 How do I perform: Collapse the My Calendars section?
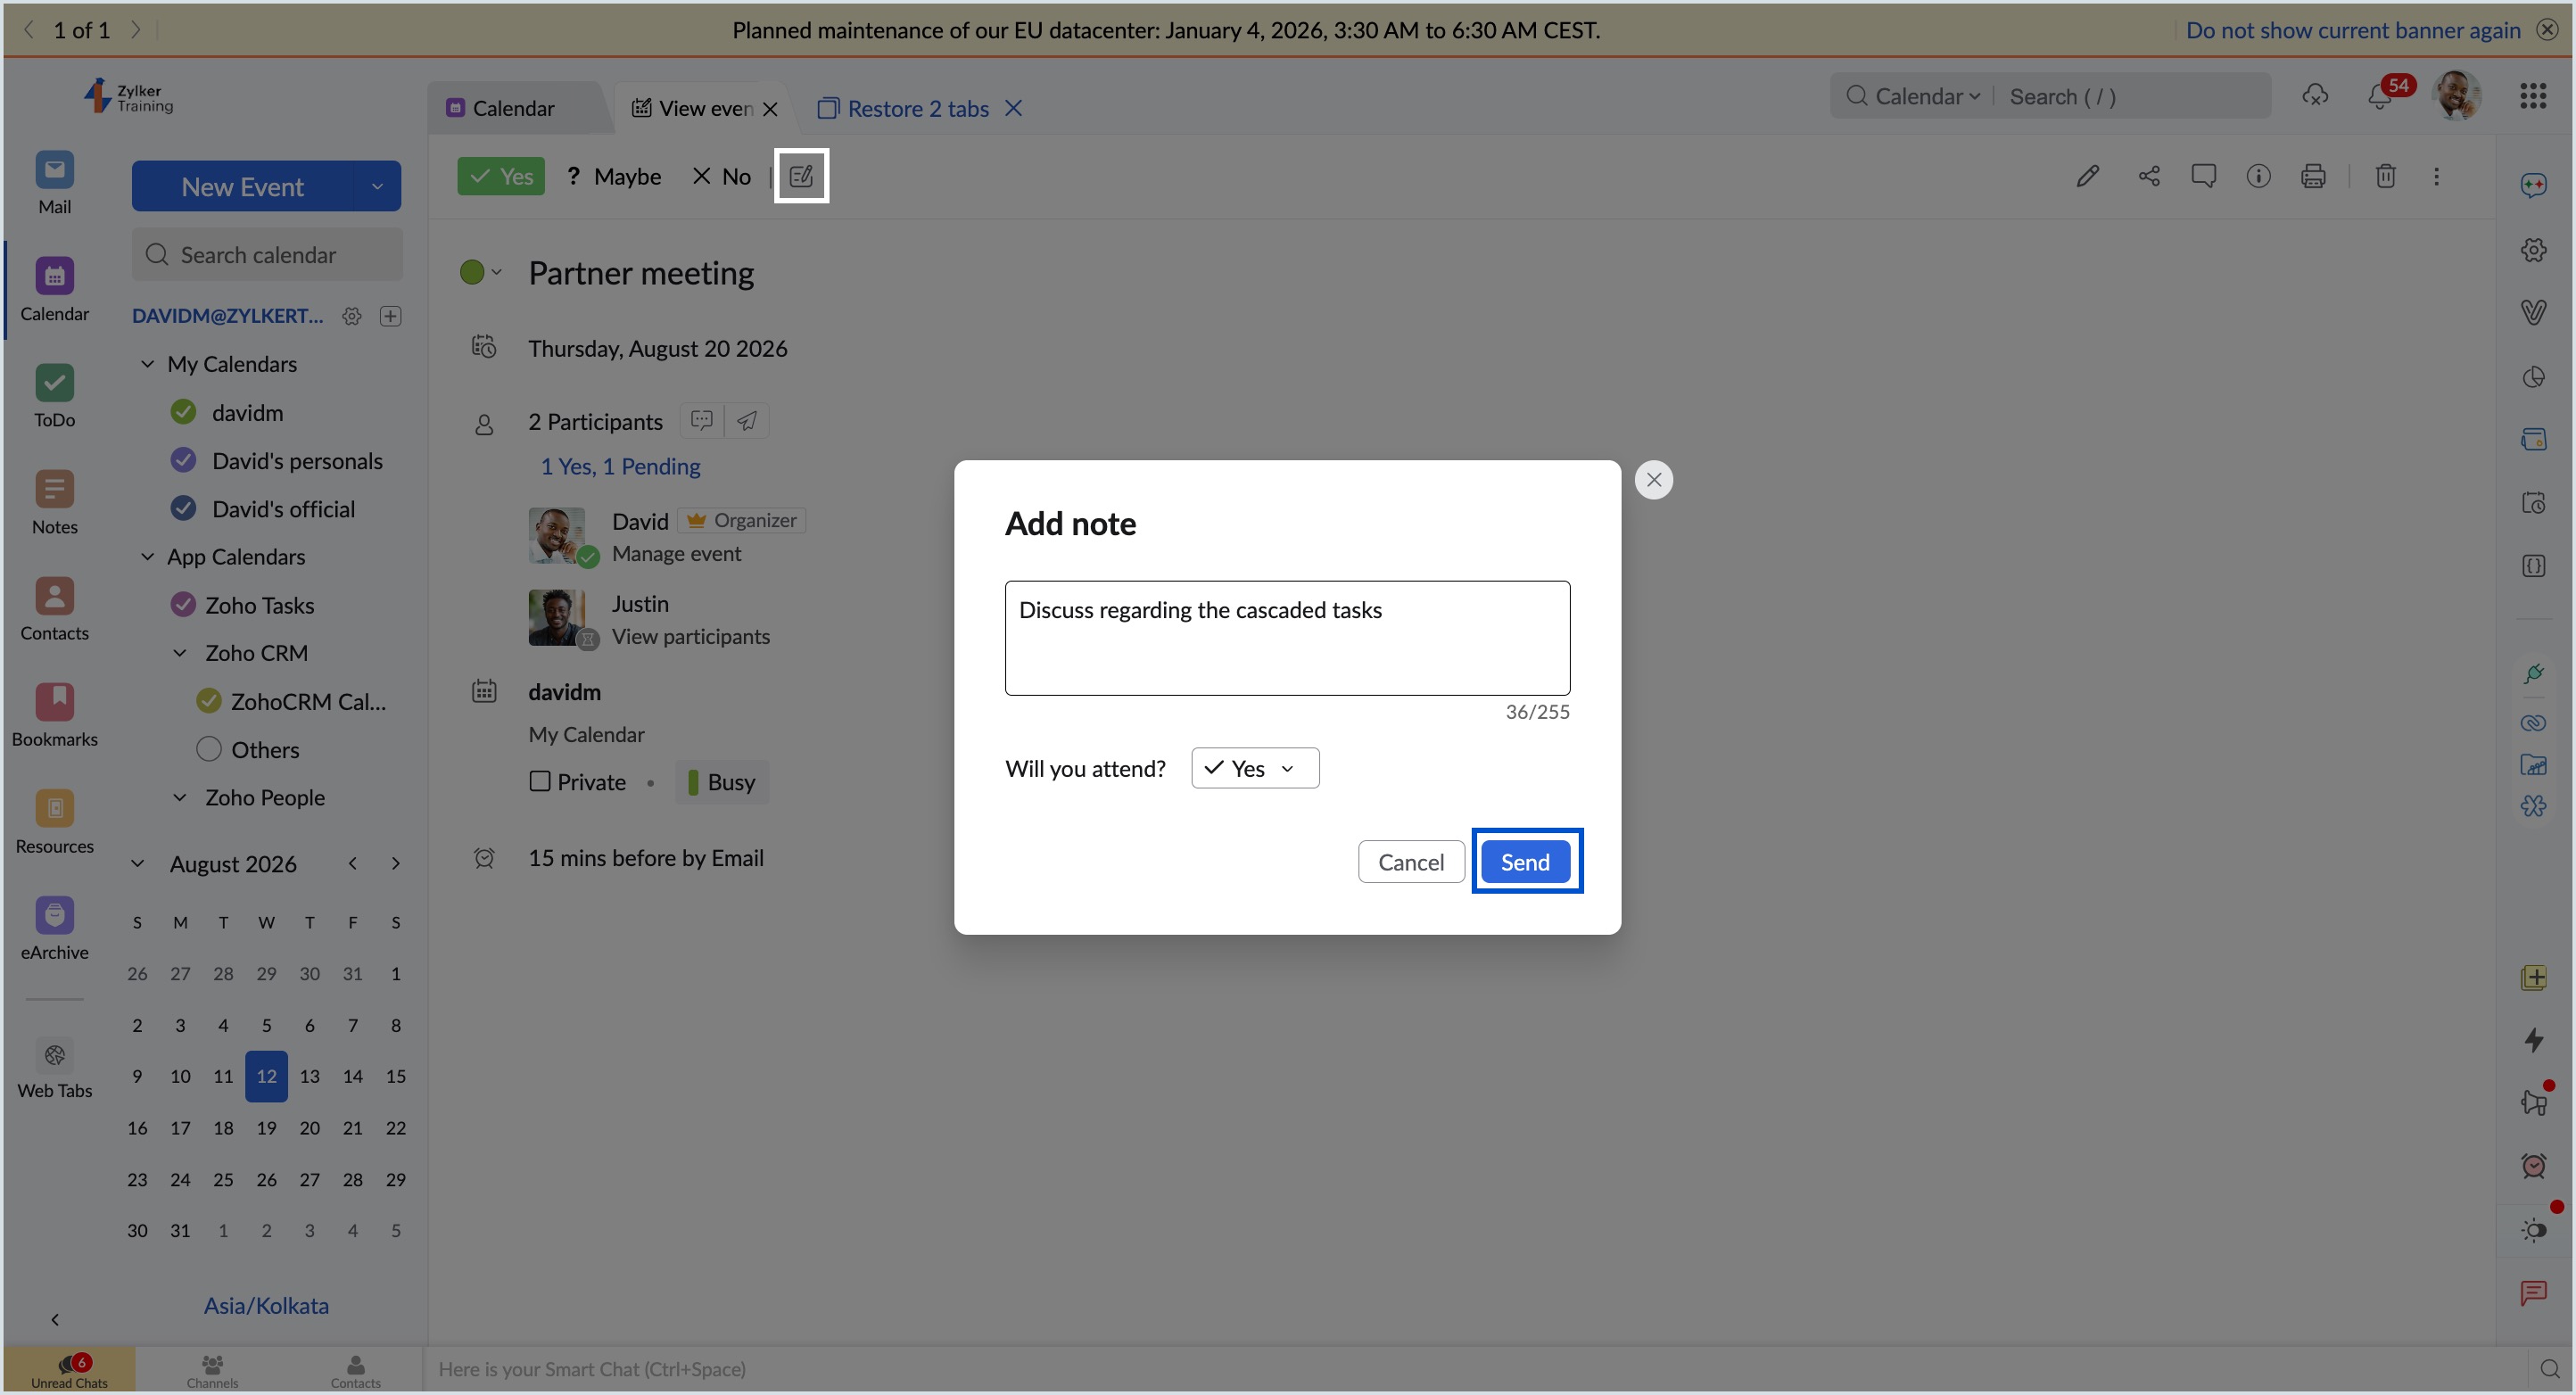pyautogui.click(x=147, y=364)
